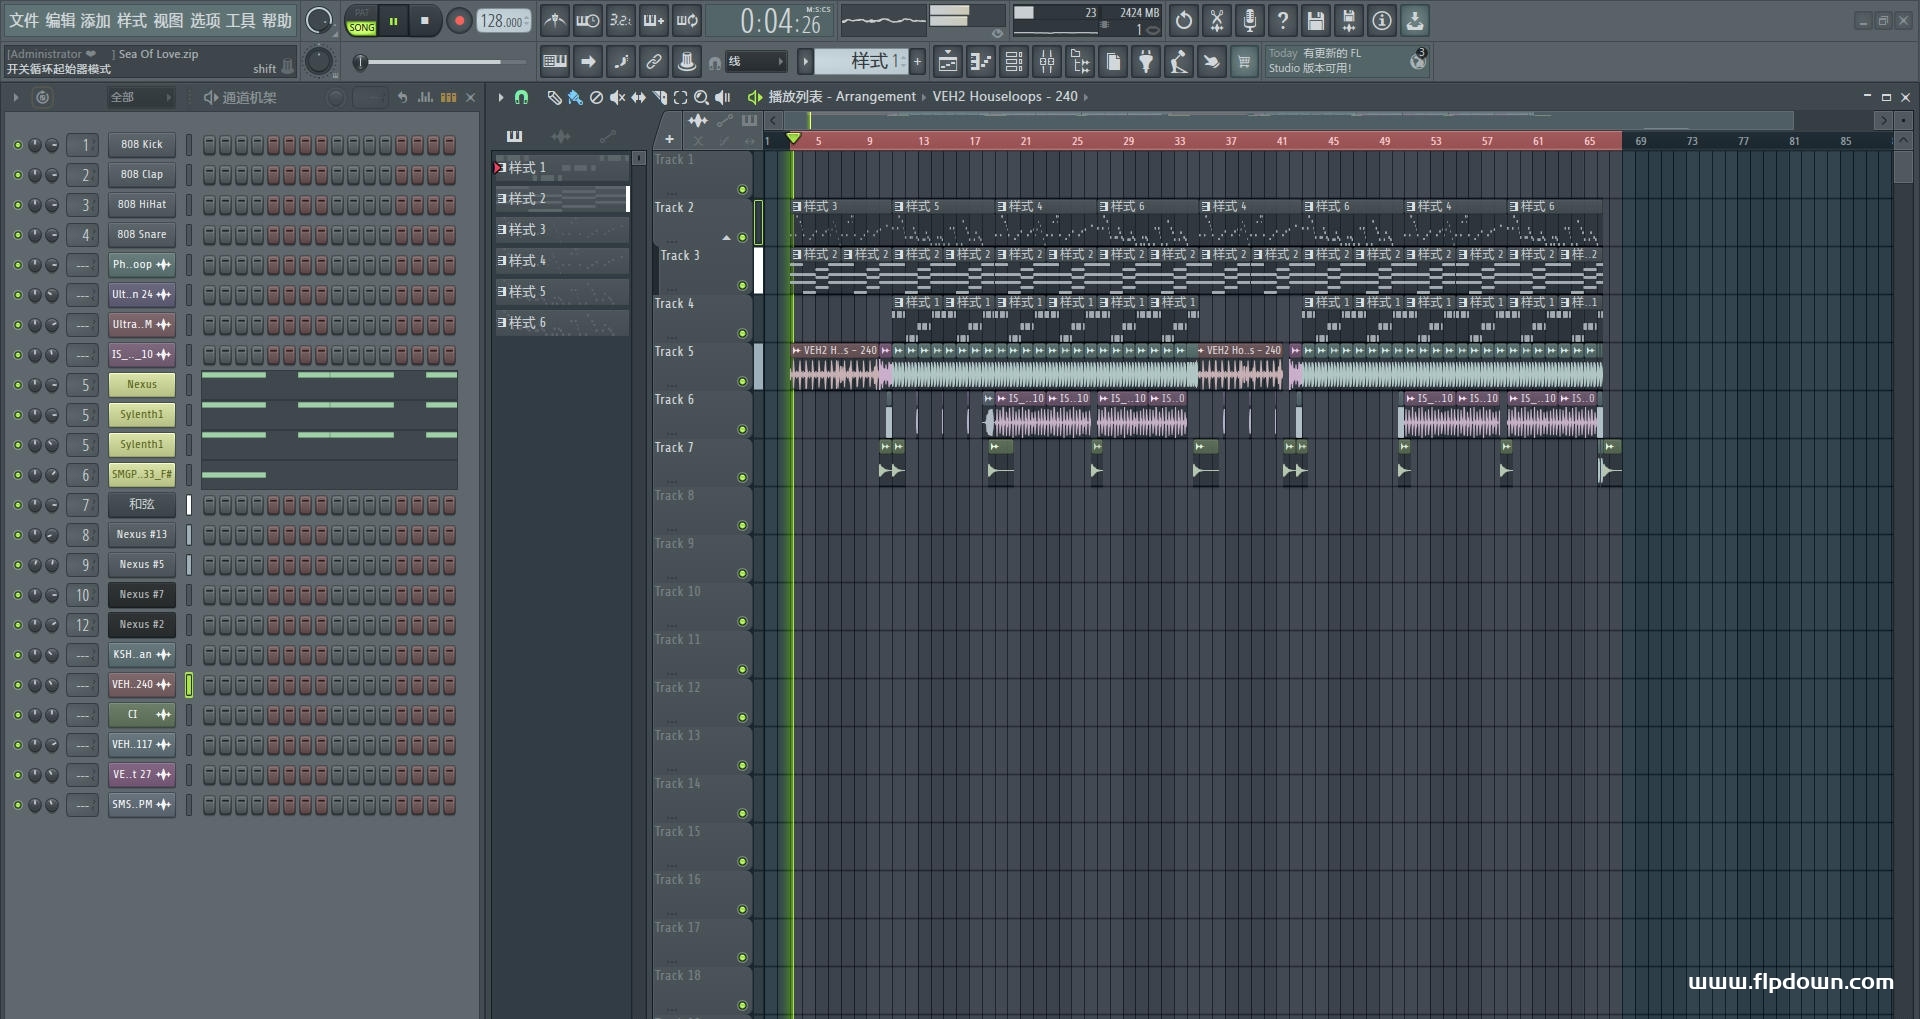Viewport: 1920px width, 1019px height.
Task: Select the playlist zoom magnifier tool
Action: point(701,97)
